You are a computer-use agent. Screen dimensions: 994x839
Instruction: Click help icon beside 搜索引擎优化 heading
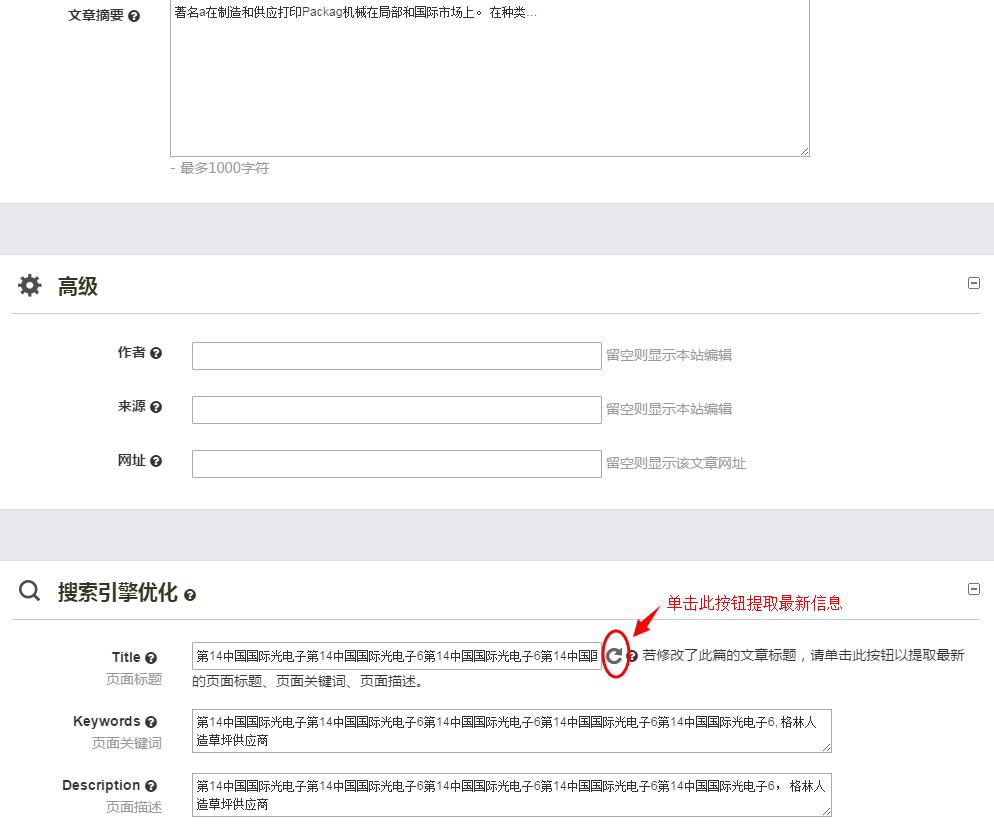(x=190, y=595)
